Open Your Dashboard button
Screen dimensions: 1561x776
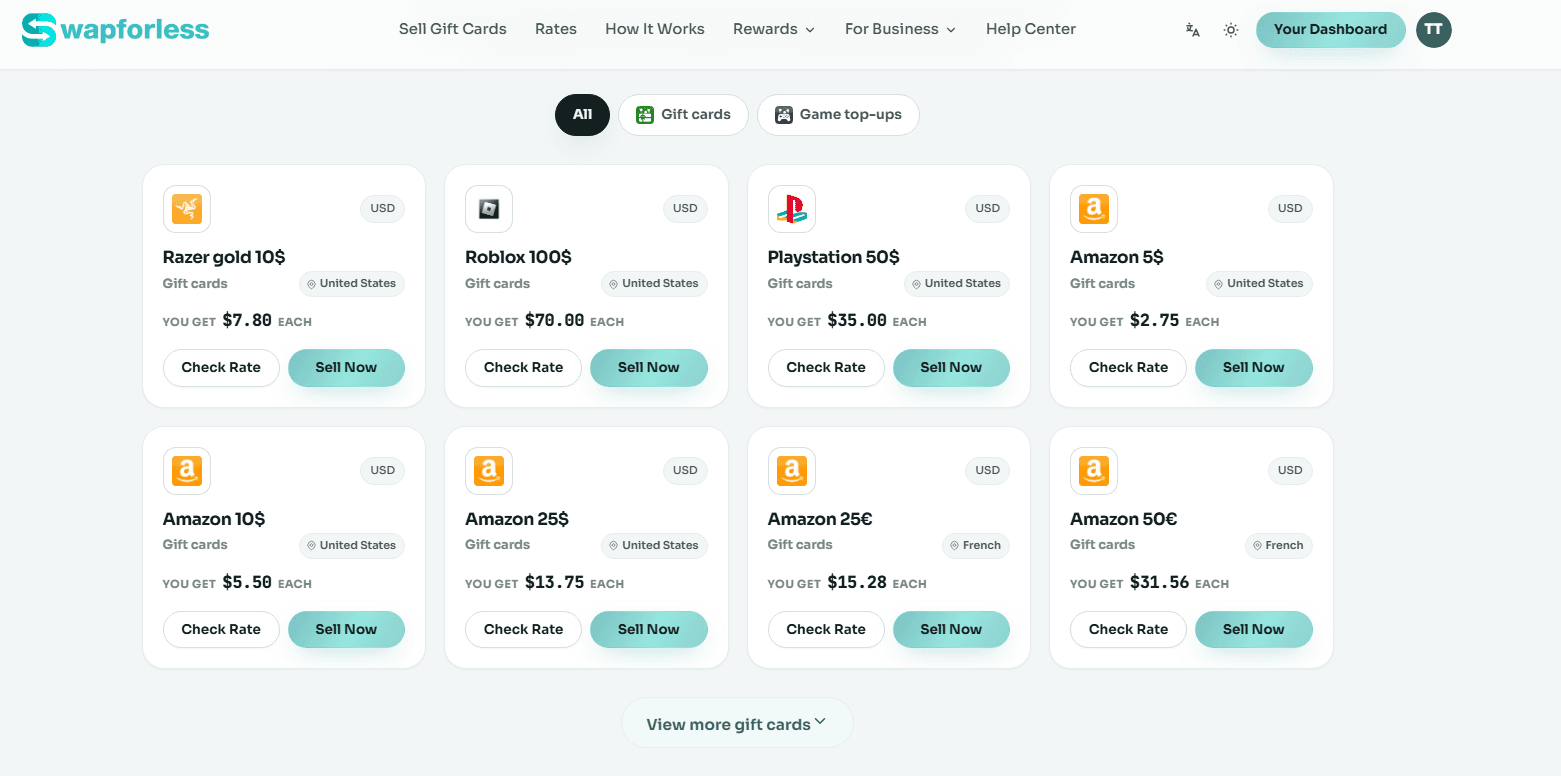pos(1331,30)
